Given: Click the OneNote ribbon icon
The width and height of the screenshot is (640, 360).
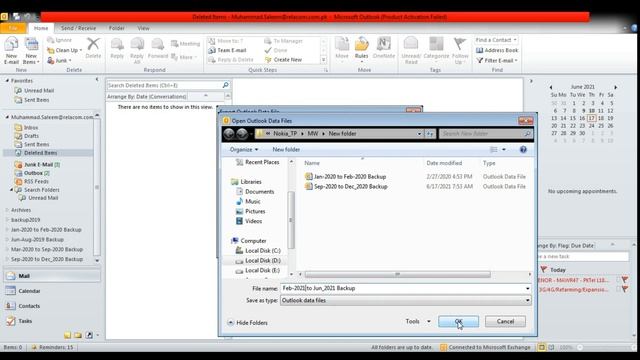Looking at the screenshot, I should 384,48.
